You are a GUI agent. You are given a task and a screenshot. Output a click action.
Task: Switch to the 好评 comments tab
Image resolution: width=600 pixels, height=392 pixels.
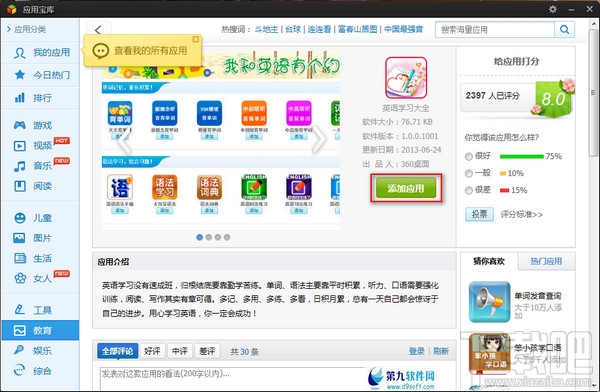[x=152, y=351]
